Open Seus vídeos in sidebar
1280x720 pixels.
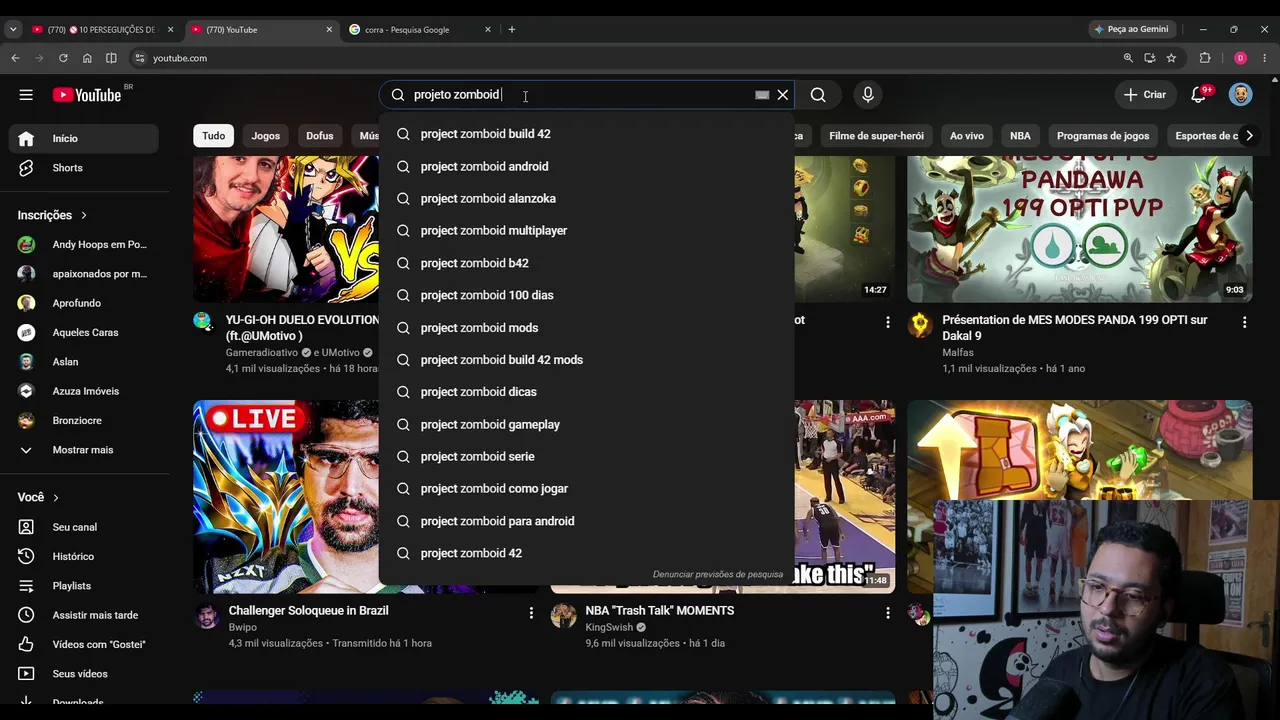click(83, 674)
